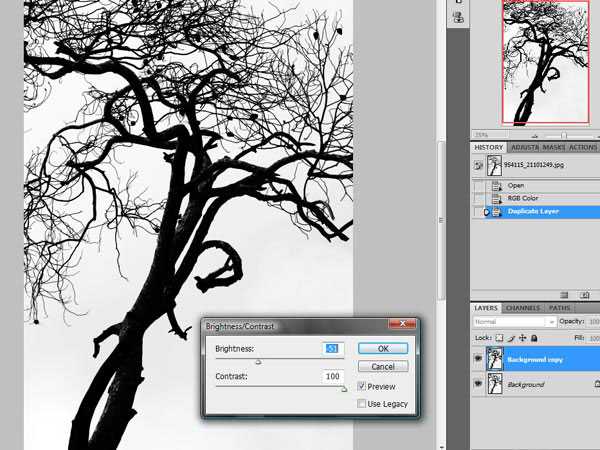Click the Navigator preview thumbnail
The height and width of the screenshot is (450, 600).
pyautogui.click(x=546, y=62)
